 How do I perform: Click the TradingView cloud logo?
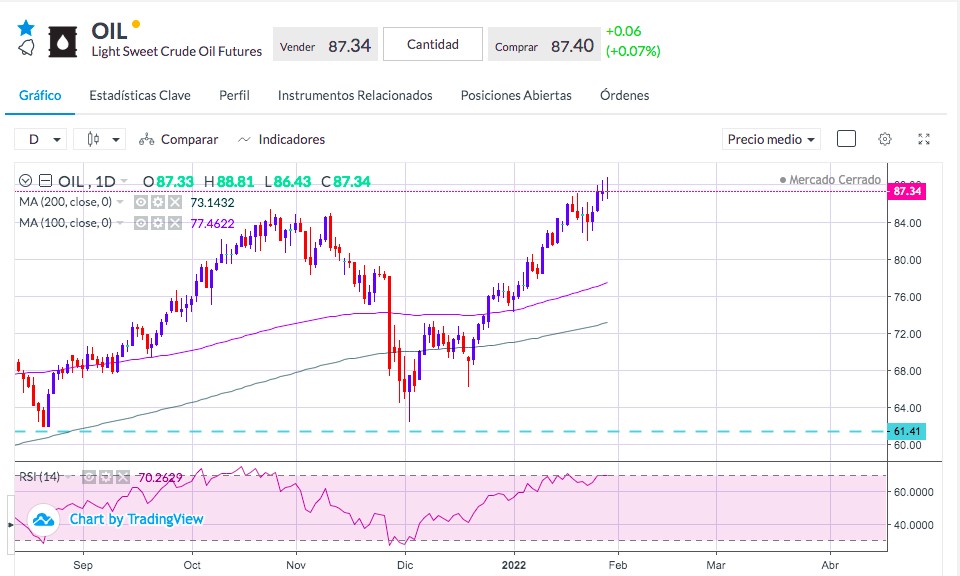click(43, 520)
